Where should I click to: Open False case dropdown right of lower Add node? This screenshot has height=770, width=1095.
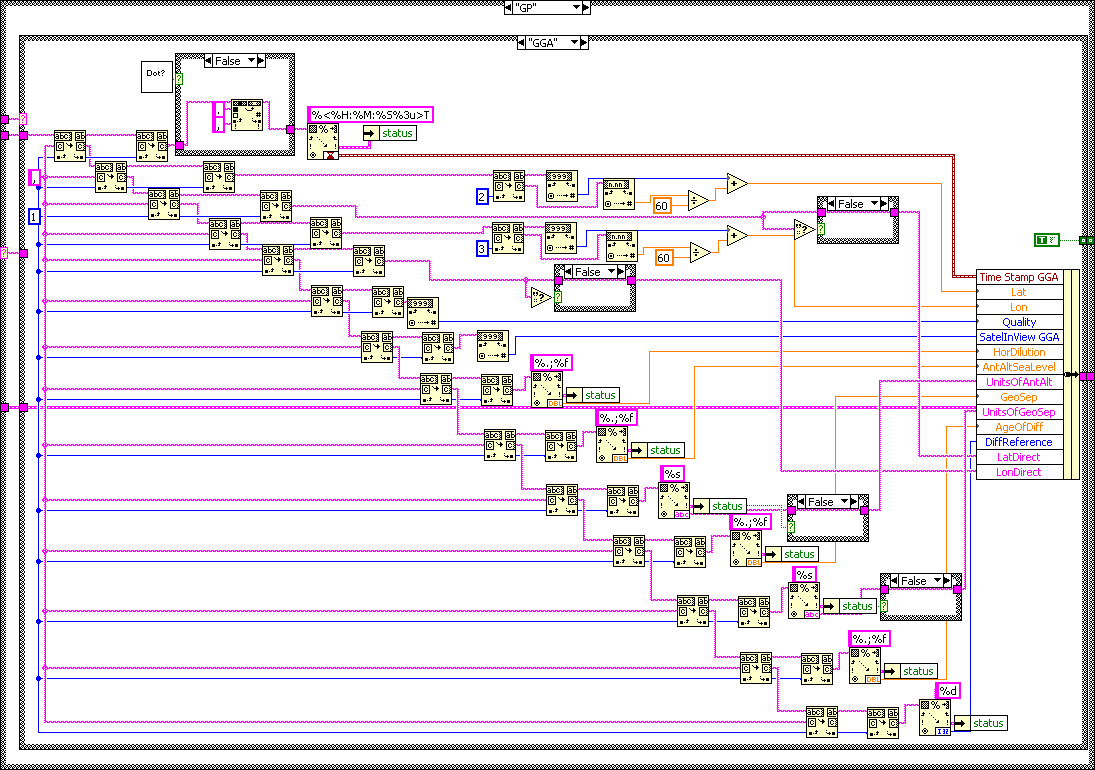click(x=874, y=204)
